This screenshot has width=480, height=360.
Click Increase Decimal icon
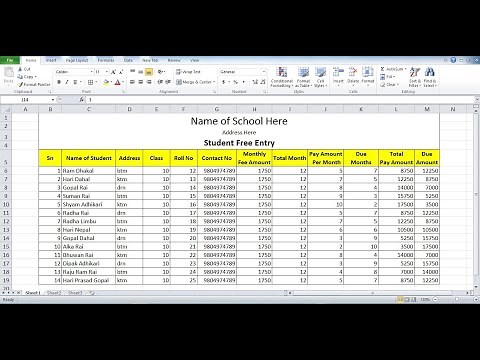click(255, 82)
